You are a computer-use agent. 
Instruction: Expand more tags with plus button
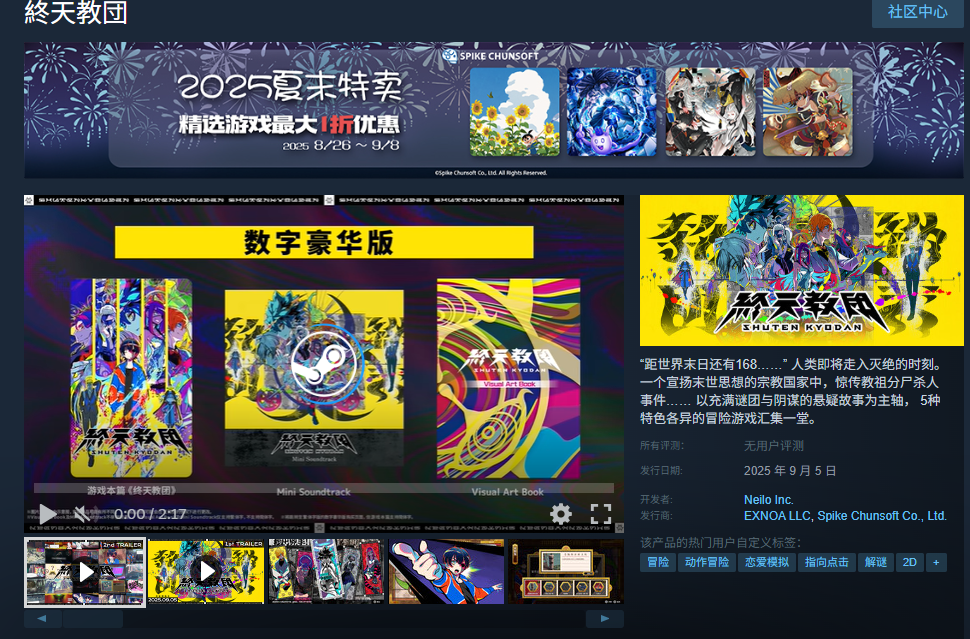pos(936,562)
